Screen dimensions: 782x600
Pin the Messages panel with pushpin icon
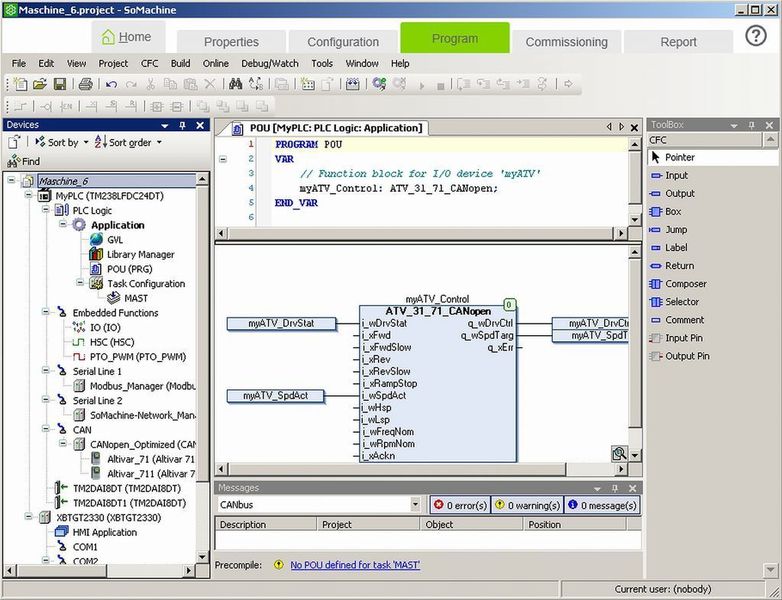615,488
